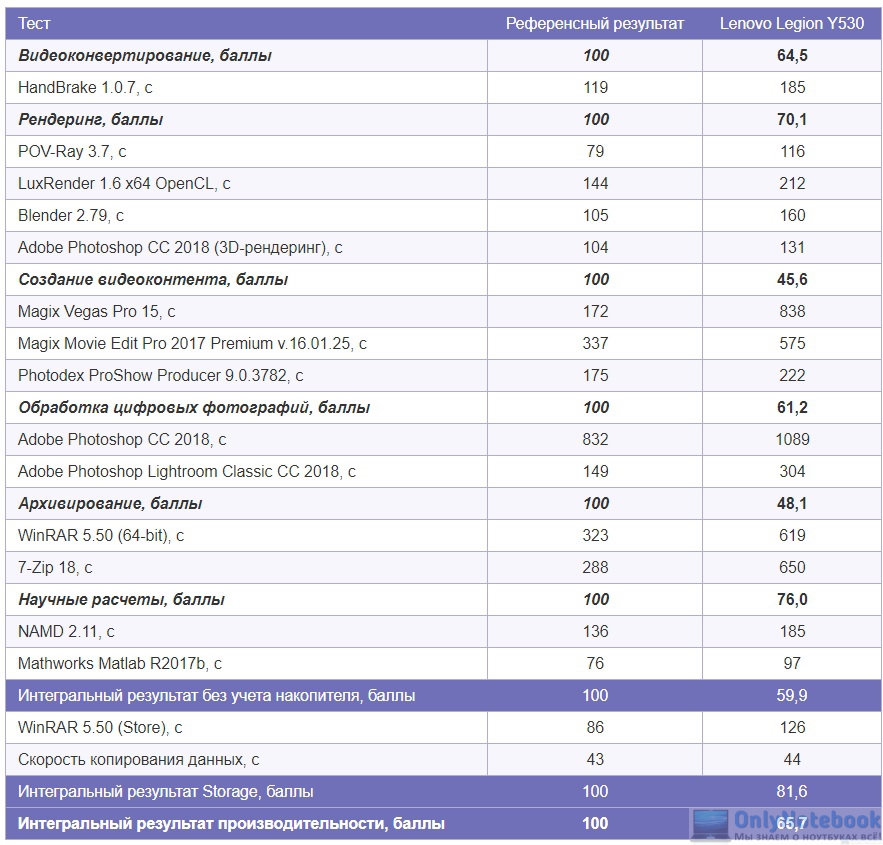
Task: Click the "Тест" column header
Action: [x=34, y=23]
